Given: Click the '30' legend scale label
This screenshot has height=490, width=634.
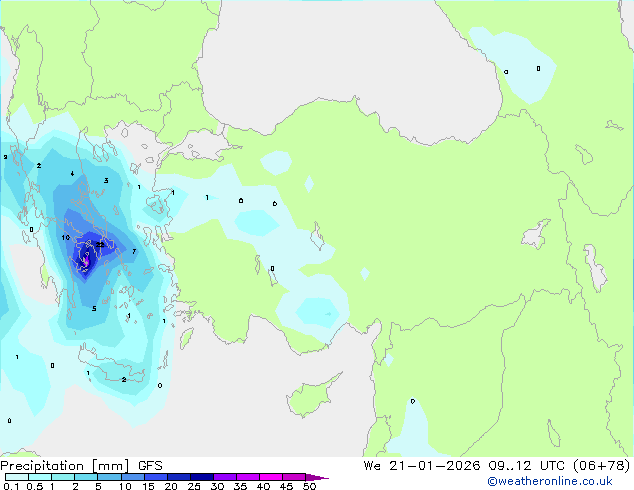Looking at the screenshot, I should click(217, 486).
